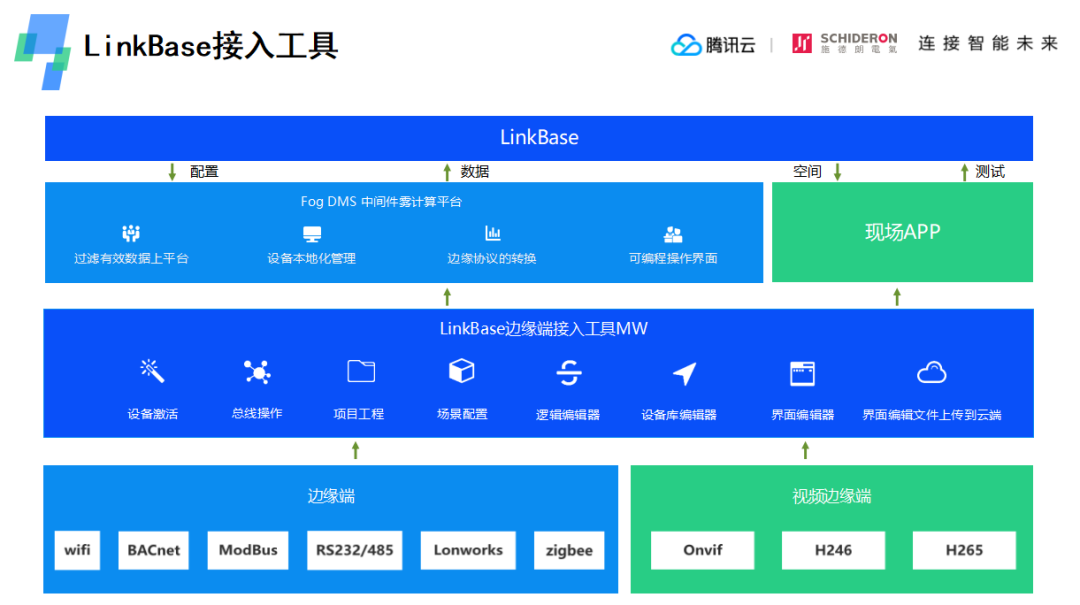This screenshot has height=605, width=1080.
Task: Click the LinkBase接入工具 slide title
Action: [211, 46]
